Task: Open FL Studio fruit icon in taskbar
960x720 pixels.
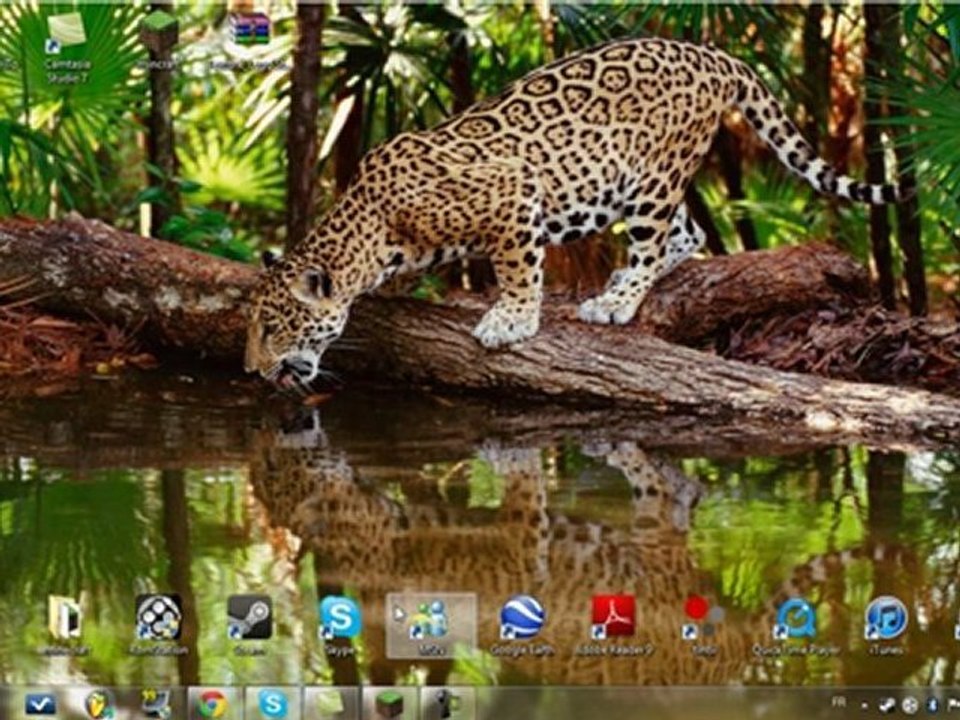Action: click(x=98, y=704)
